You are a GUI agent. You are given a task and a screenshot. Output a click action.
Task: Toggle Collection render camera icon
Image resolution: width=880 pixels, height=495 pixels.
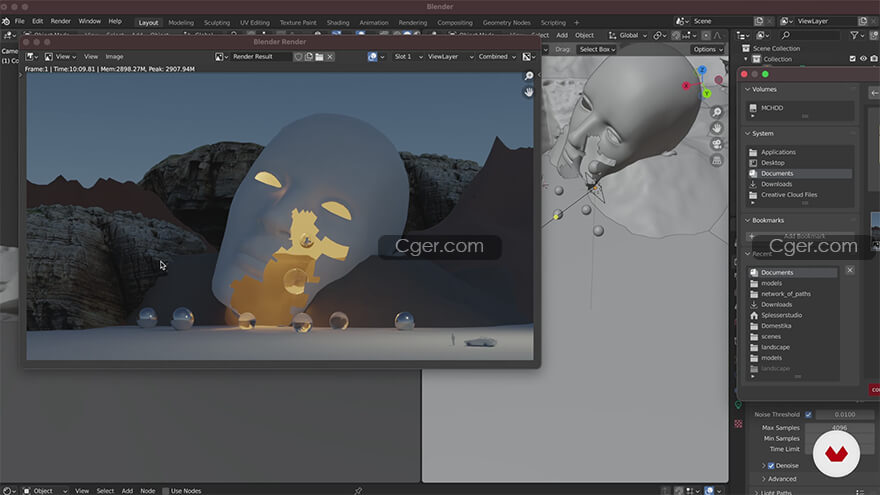(874, 59)
